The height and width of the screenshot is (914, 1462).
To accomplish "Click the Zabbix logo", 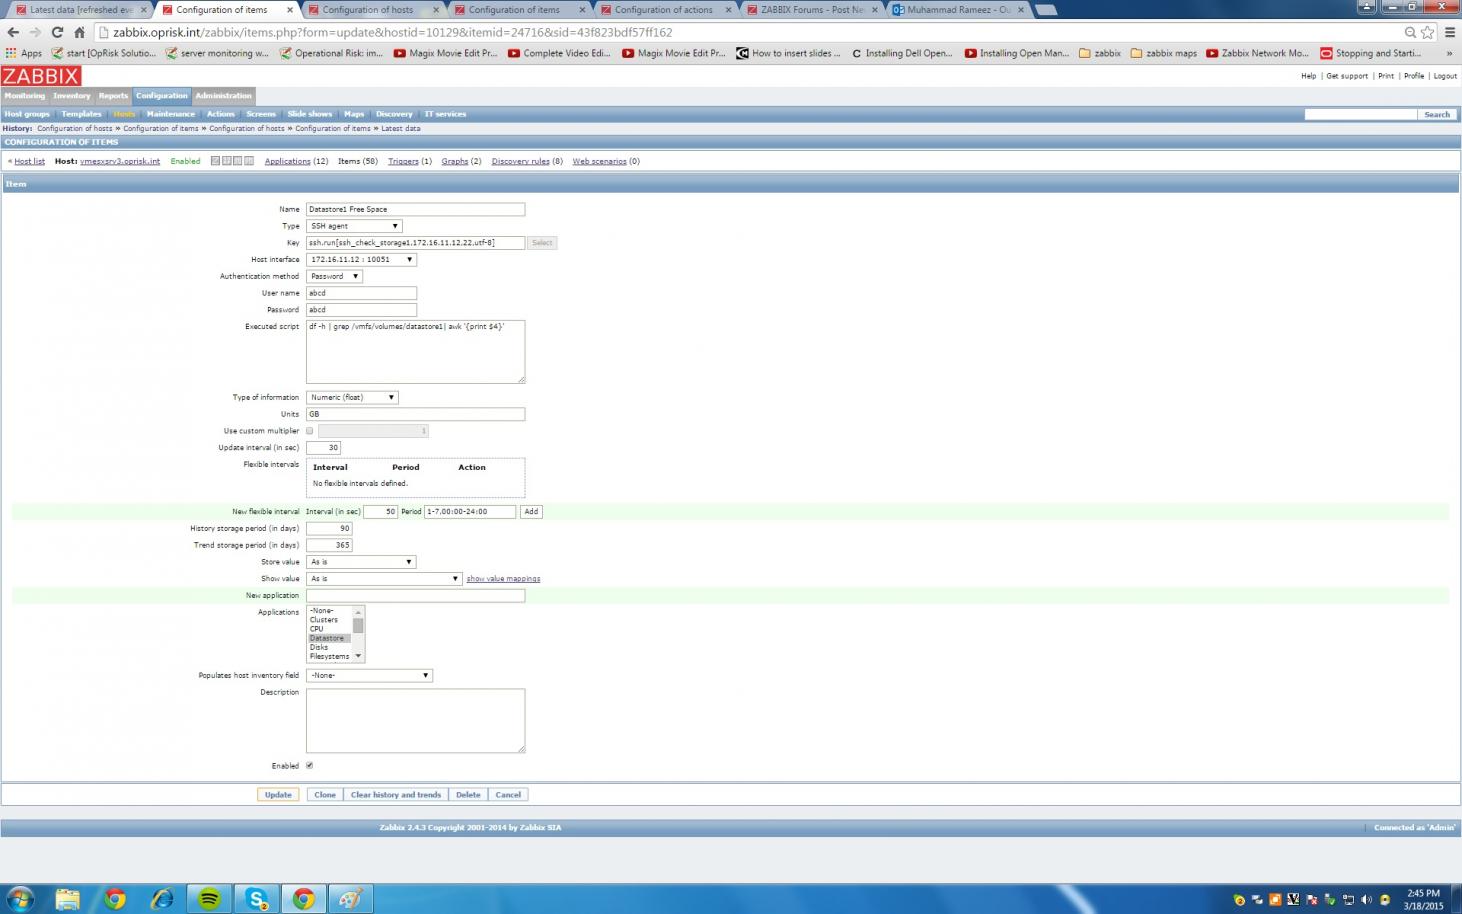I will [41, 76].
